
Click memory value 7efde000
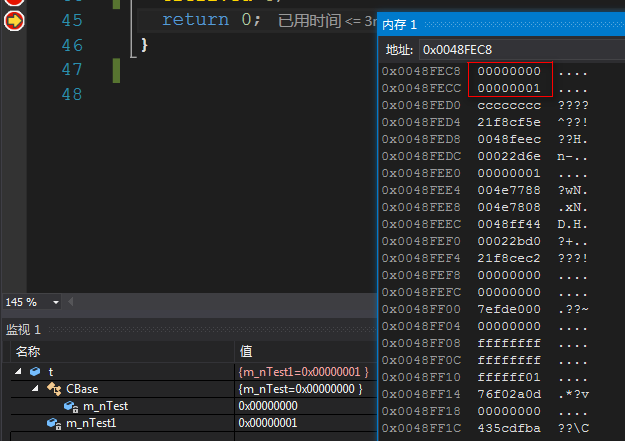509,309
